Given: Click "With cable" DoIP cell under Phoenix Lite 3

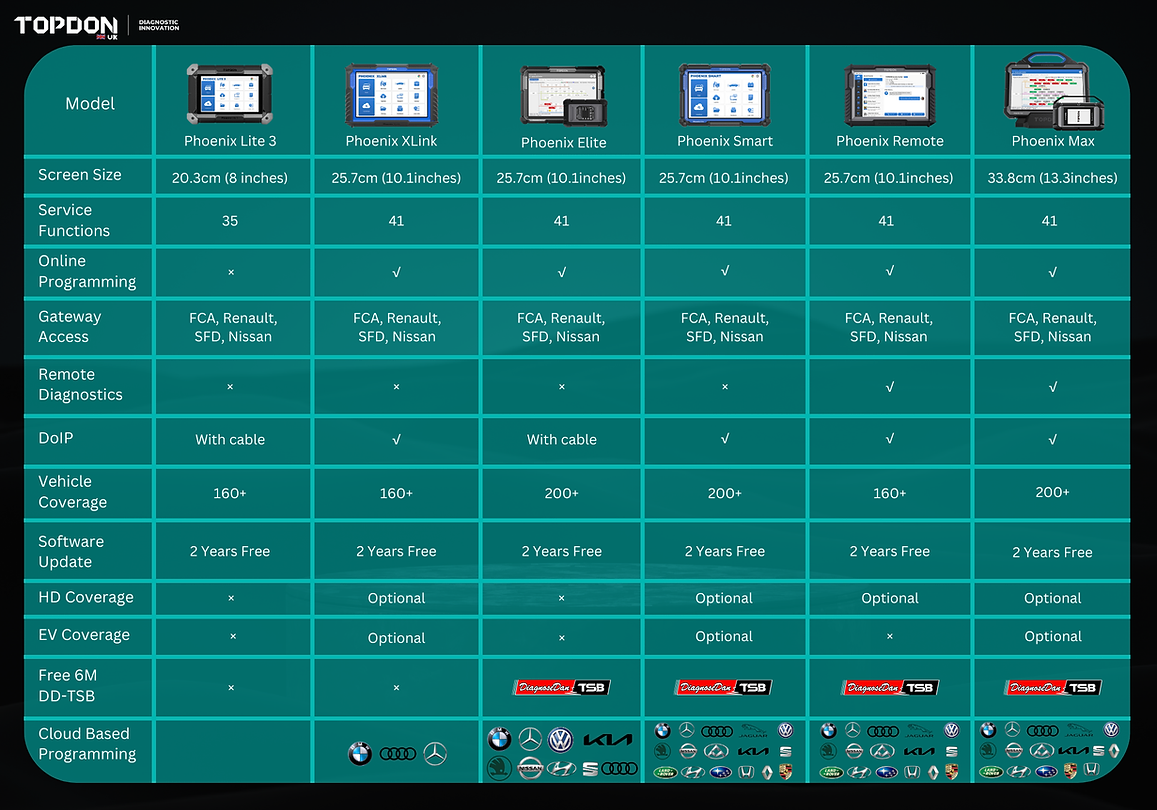Looking at the screenshot, I should tap(229, 440).
